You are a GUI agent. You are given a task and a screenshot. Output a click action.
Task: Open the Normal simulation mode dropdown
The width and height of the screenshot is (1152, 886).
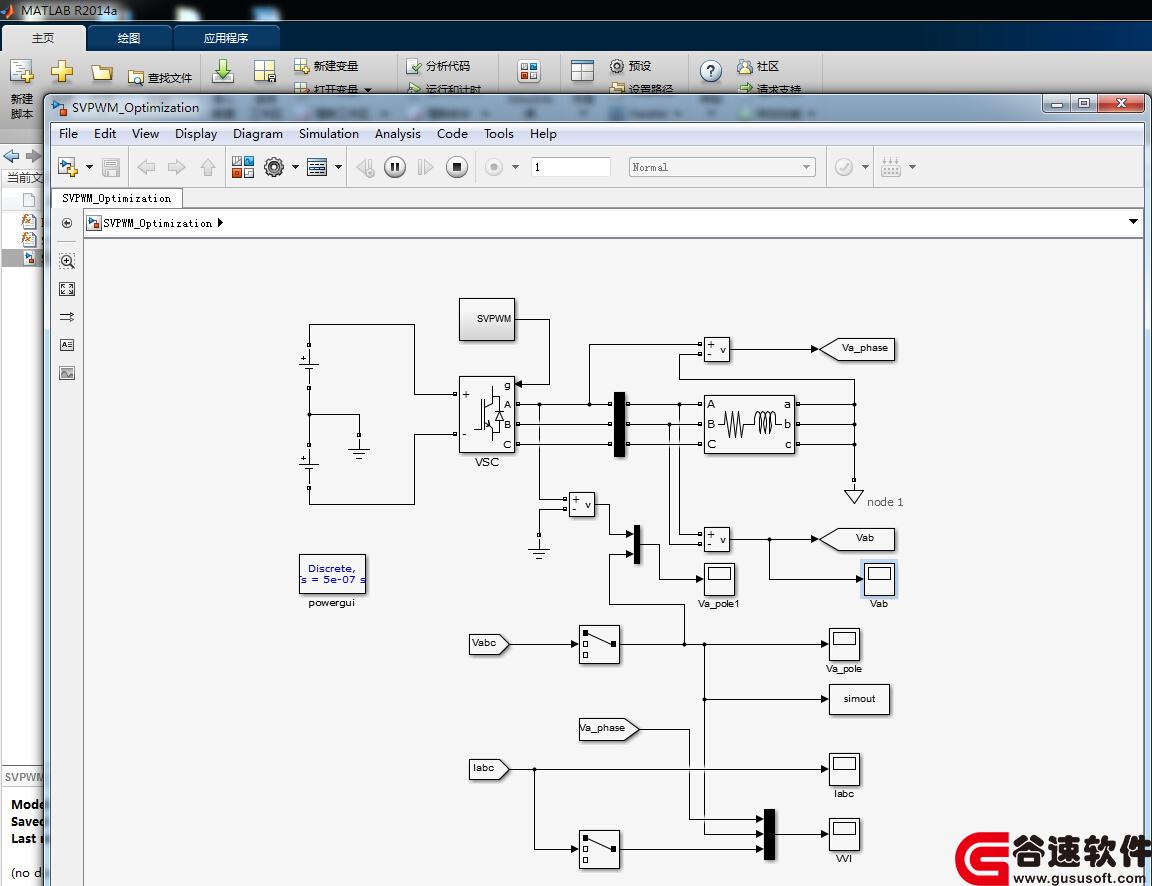722,168
